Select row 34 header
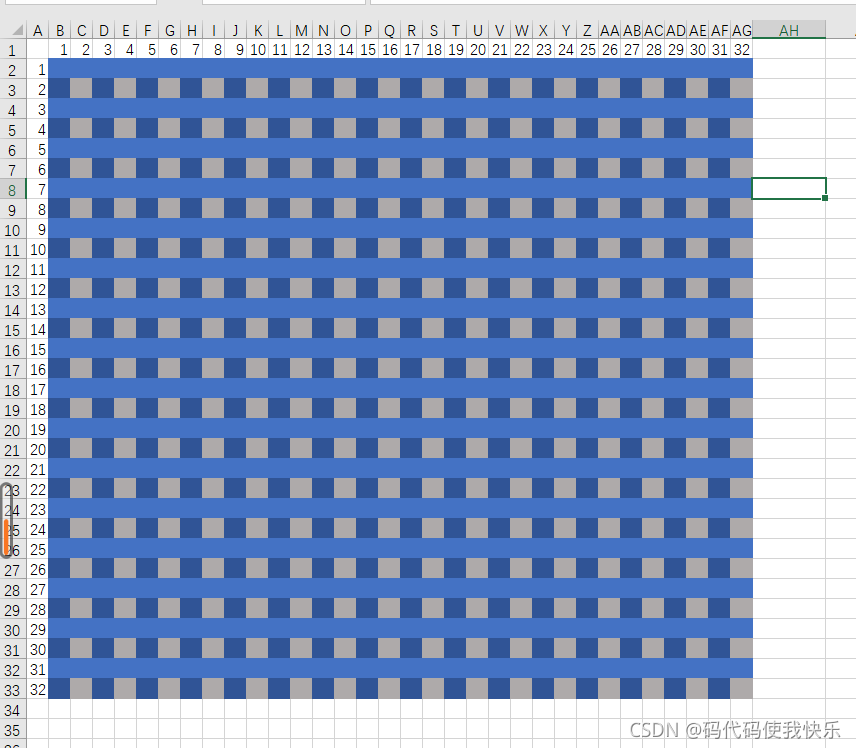This screenshot has height=748, width=856. pyautogui.click(x=13, y=710)
